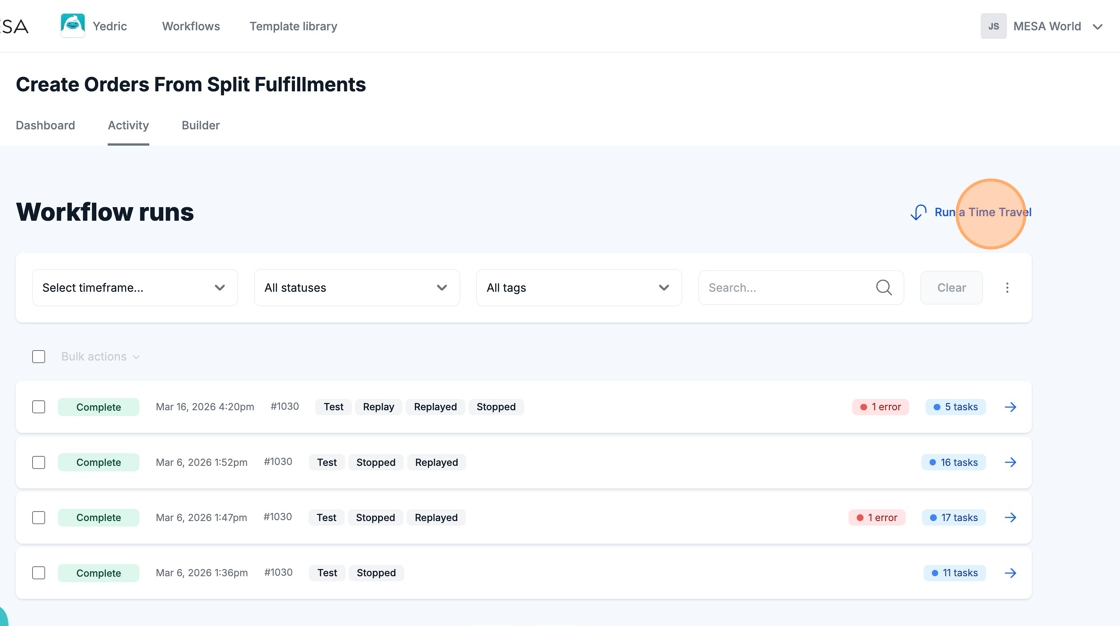Expand the Select timeframe dropdown

point(135,288)
